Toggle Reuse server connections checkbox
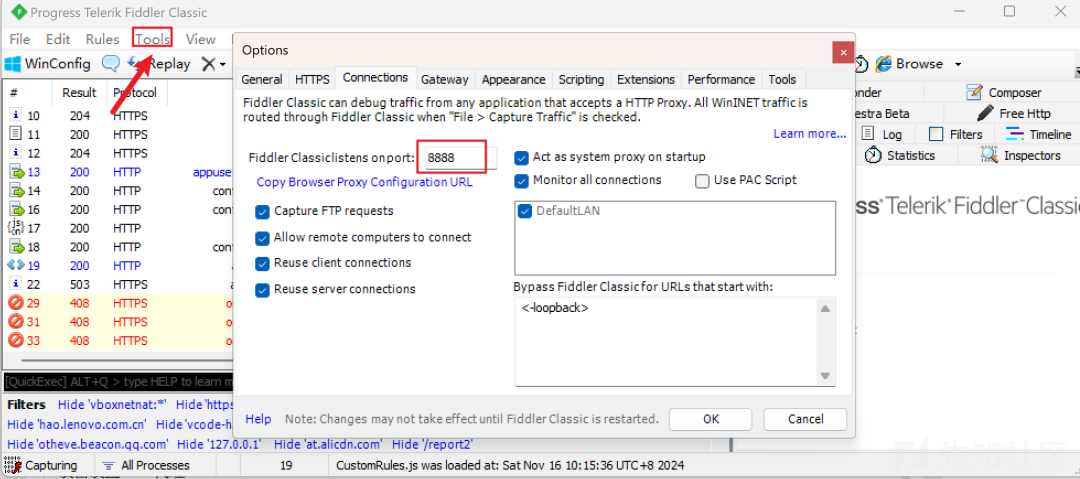This screenshot has width=1080, height=479. (262, 289)
